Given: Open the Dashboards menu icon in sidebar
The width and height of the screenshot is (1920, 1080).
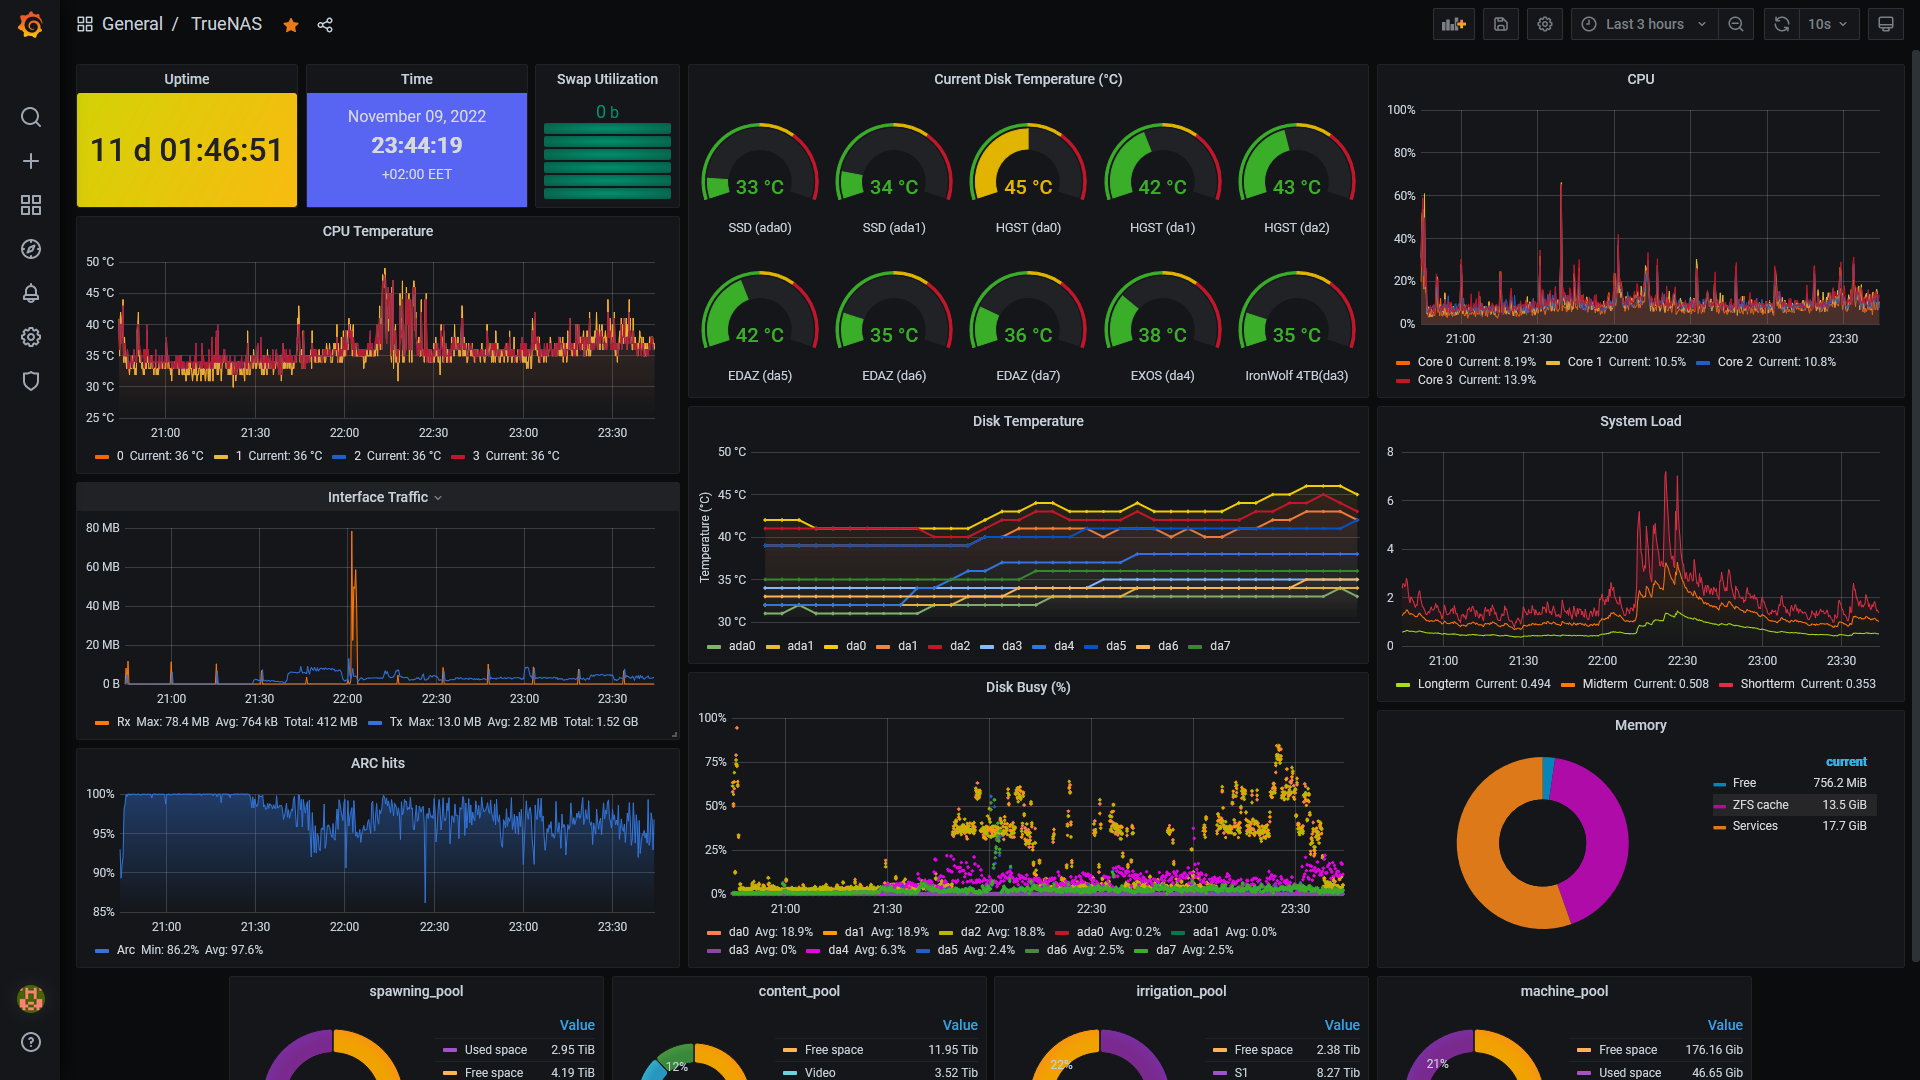Looking at the screenshot, I should [x=31, y=205].
